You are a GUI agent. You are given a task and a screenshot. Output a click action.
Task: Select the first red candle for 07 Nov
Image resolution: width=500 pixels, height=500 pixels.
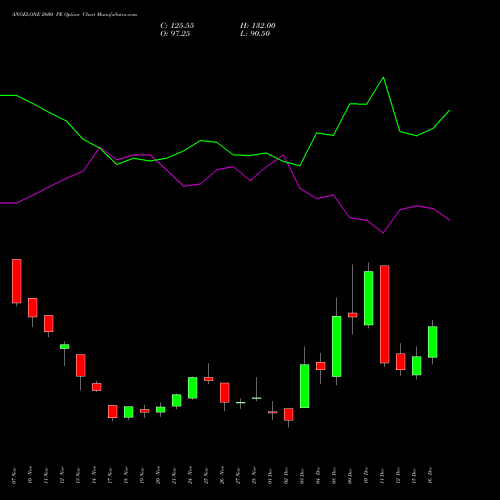pos(17,281)
